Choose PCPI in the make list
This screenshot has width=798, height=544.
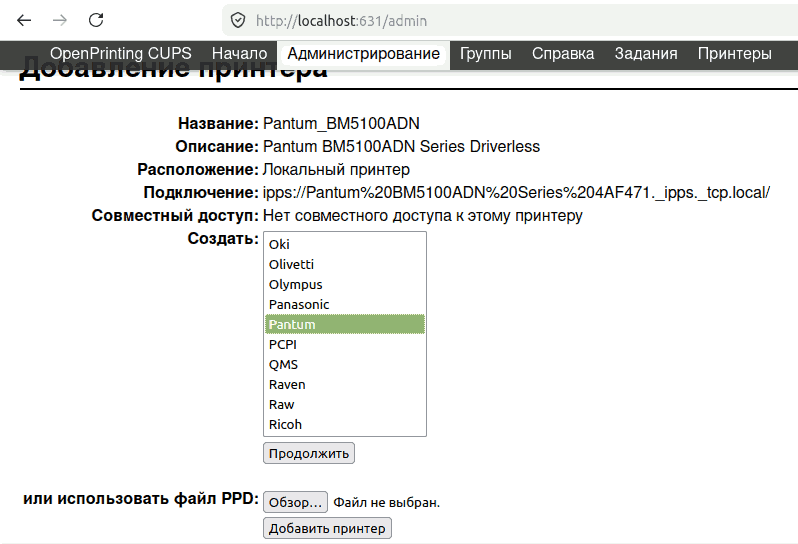(345, 345)
